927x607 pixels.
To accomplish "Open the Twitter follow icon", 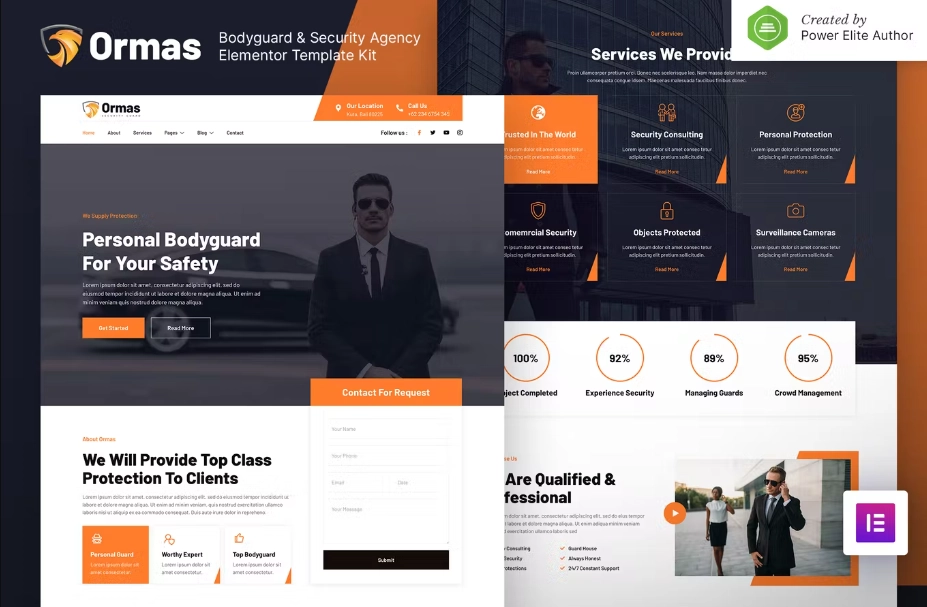I will (433, 133).
